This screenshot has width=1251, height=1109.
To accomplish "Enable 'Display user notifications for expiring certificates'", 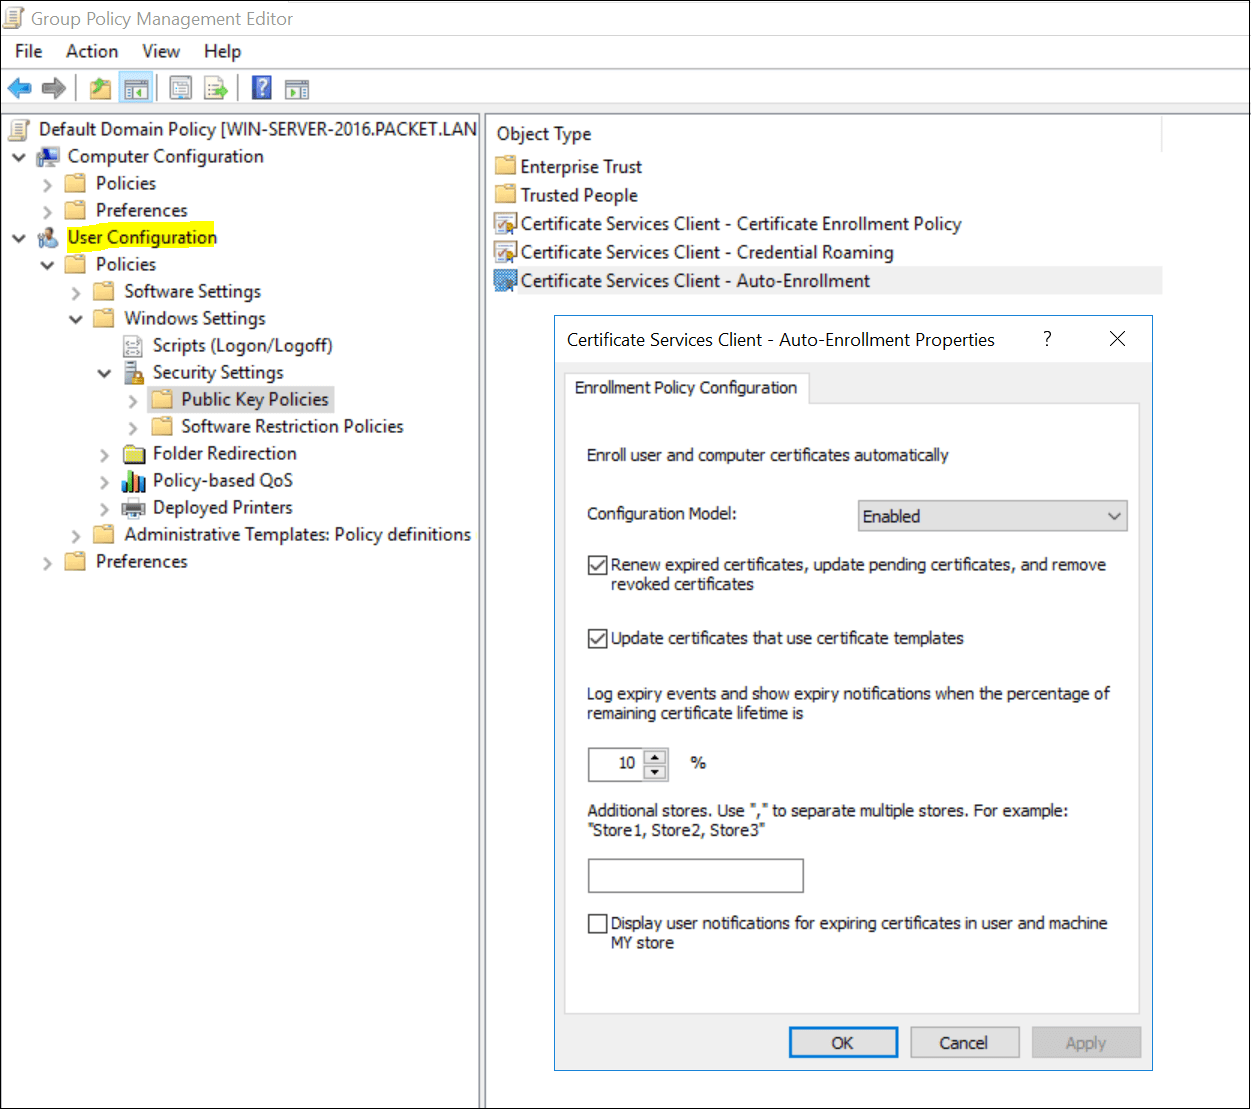I will click(x=597, y=923).
